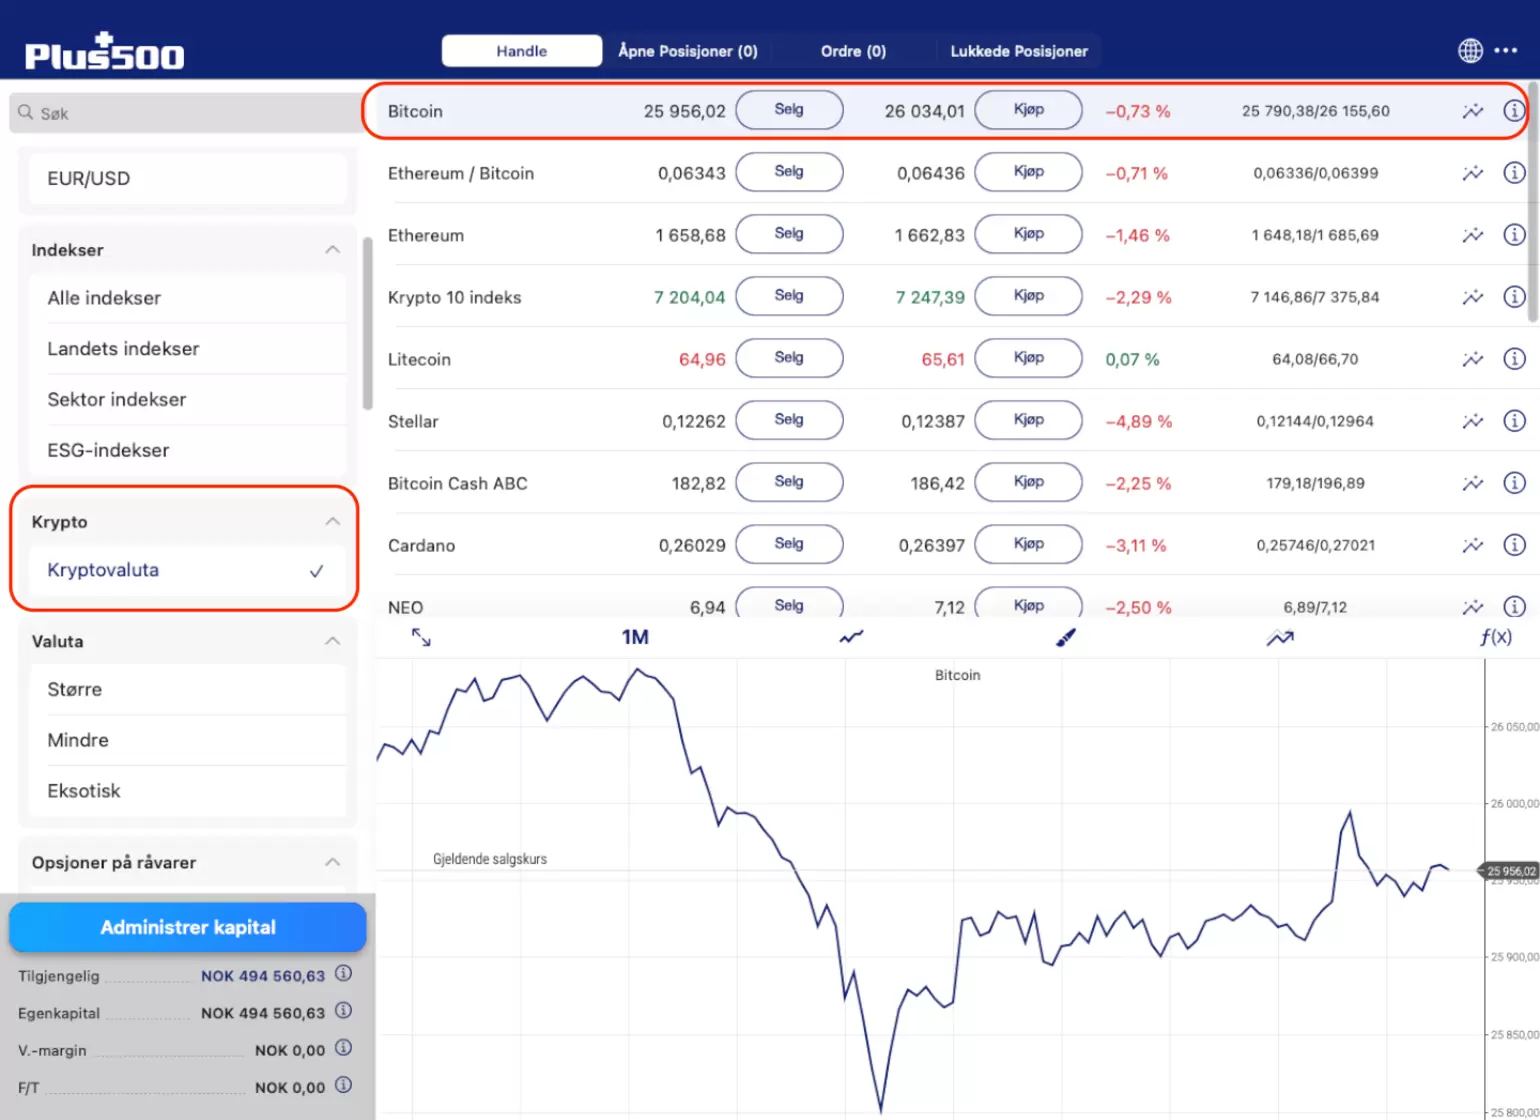
Task: Change the 1M chart timeframe
Action: (635, 637)
